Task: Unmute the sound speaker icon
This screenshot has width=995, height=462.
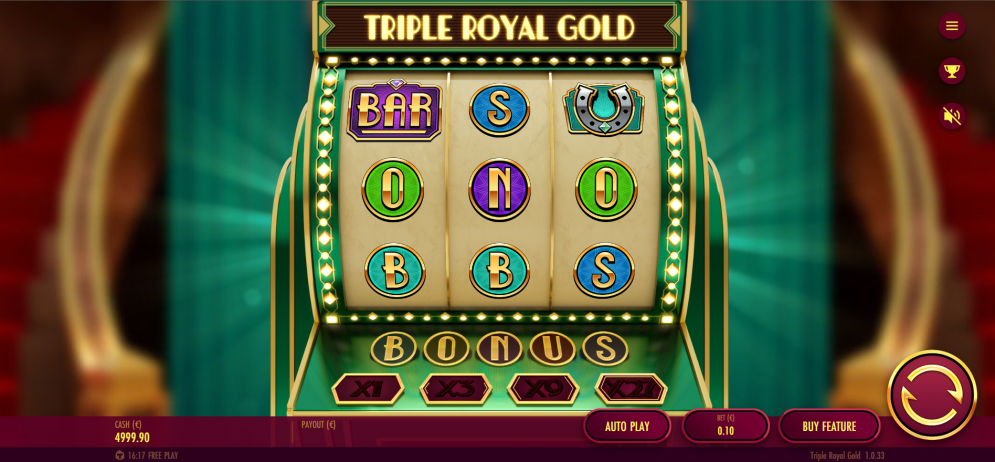Action: 951,116
